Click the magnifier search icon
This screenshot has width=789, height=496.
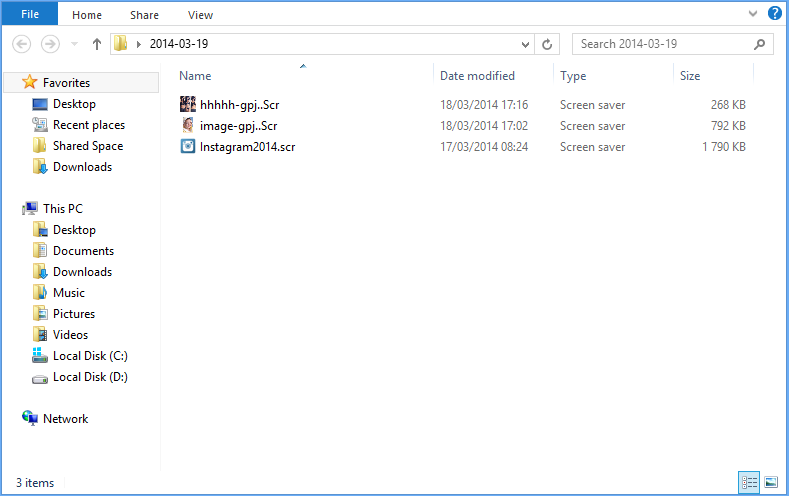click(759, 44)
